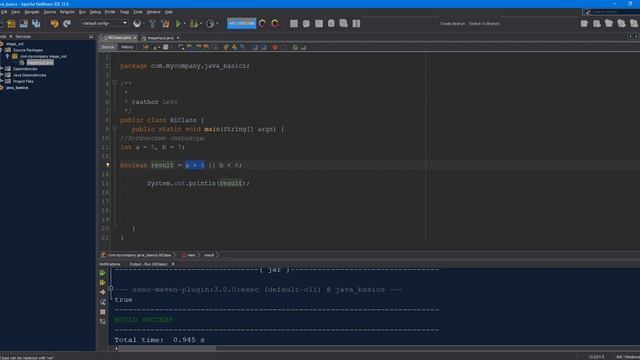Click the bottom settings icon in Output sidebar
Viewport: 640px width, 360px height.
pos(102,322)
